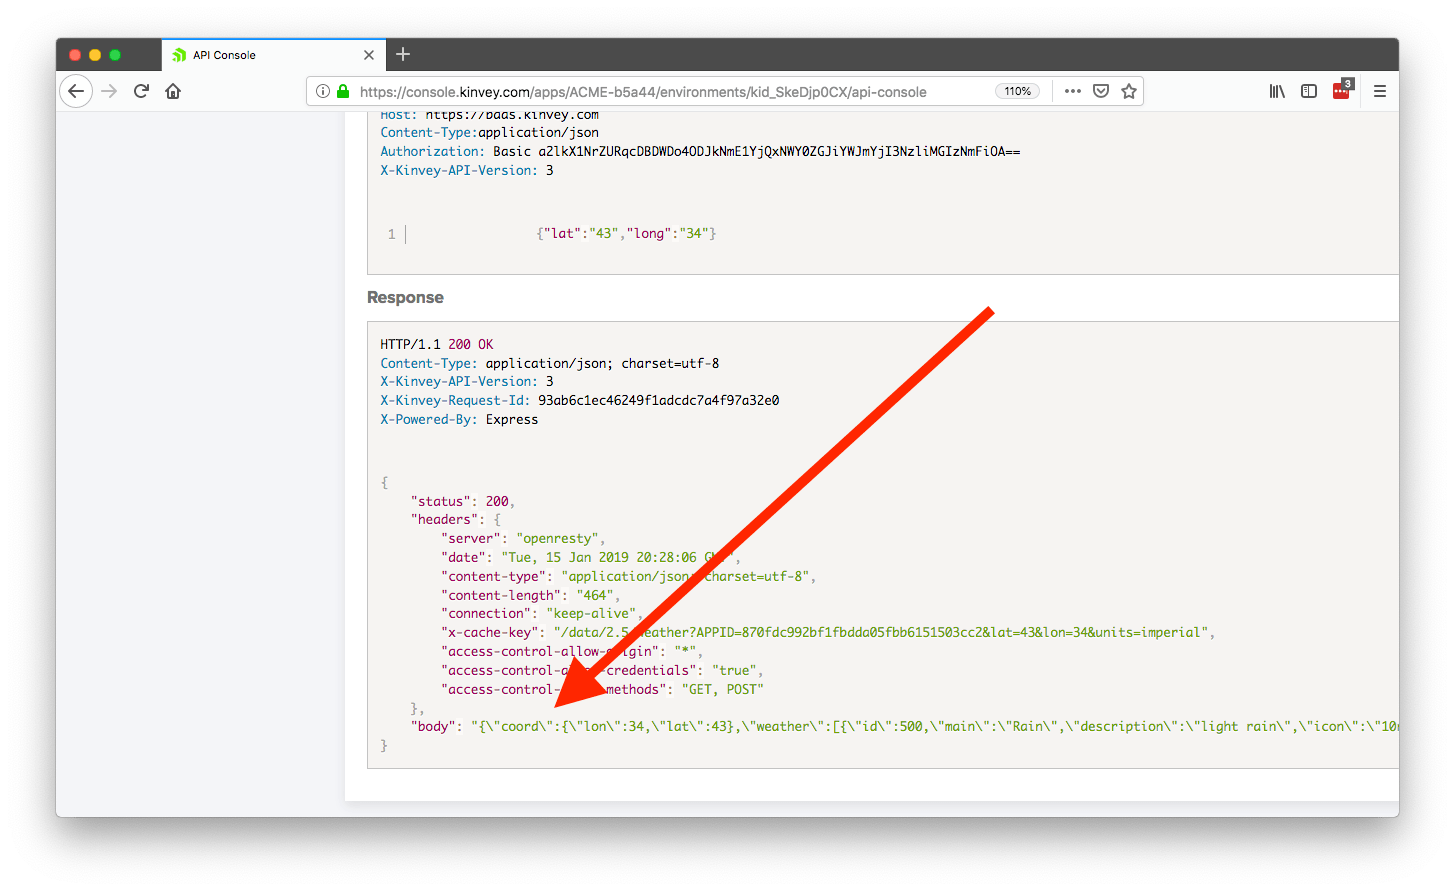1455x891 pixels.
Task: Reload the current page
Action: [141, 91]
